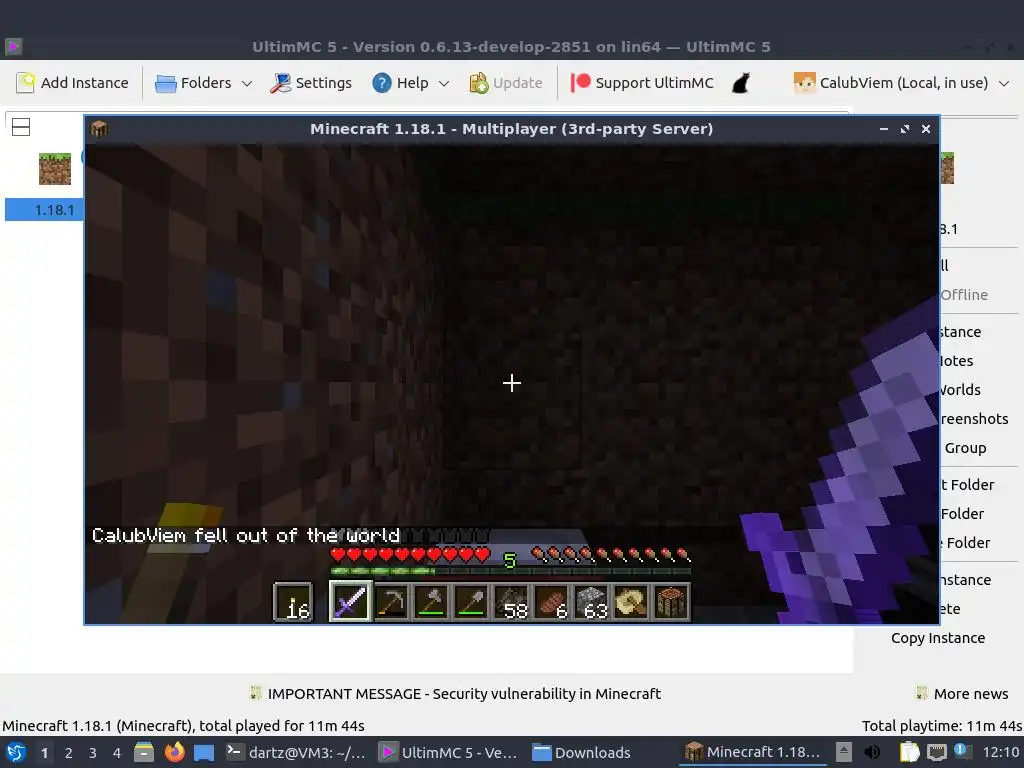Click the total played status text
Screen dimensions: 1024x768
[184, 726]
